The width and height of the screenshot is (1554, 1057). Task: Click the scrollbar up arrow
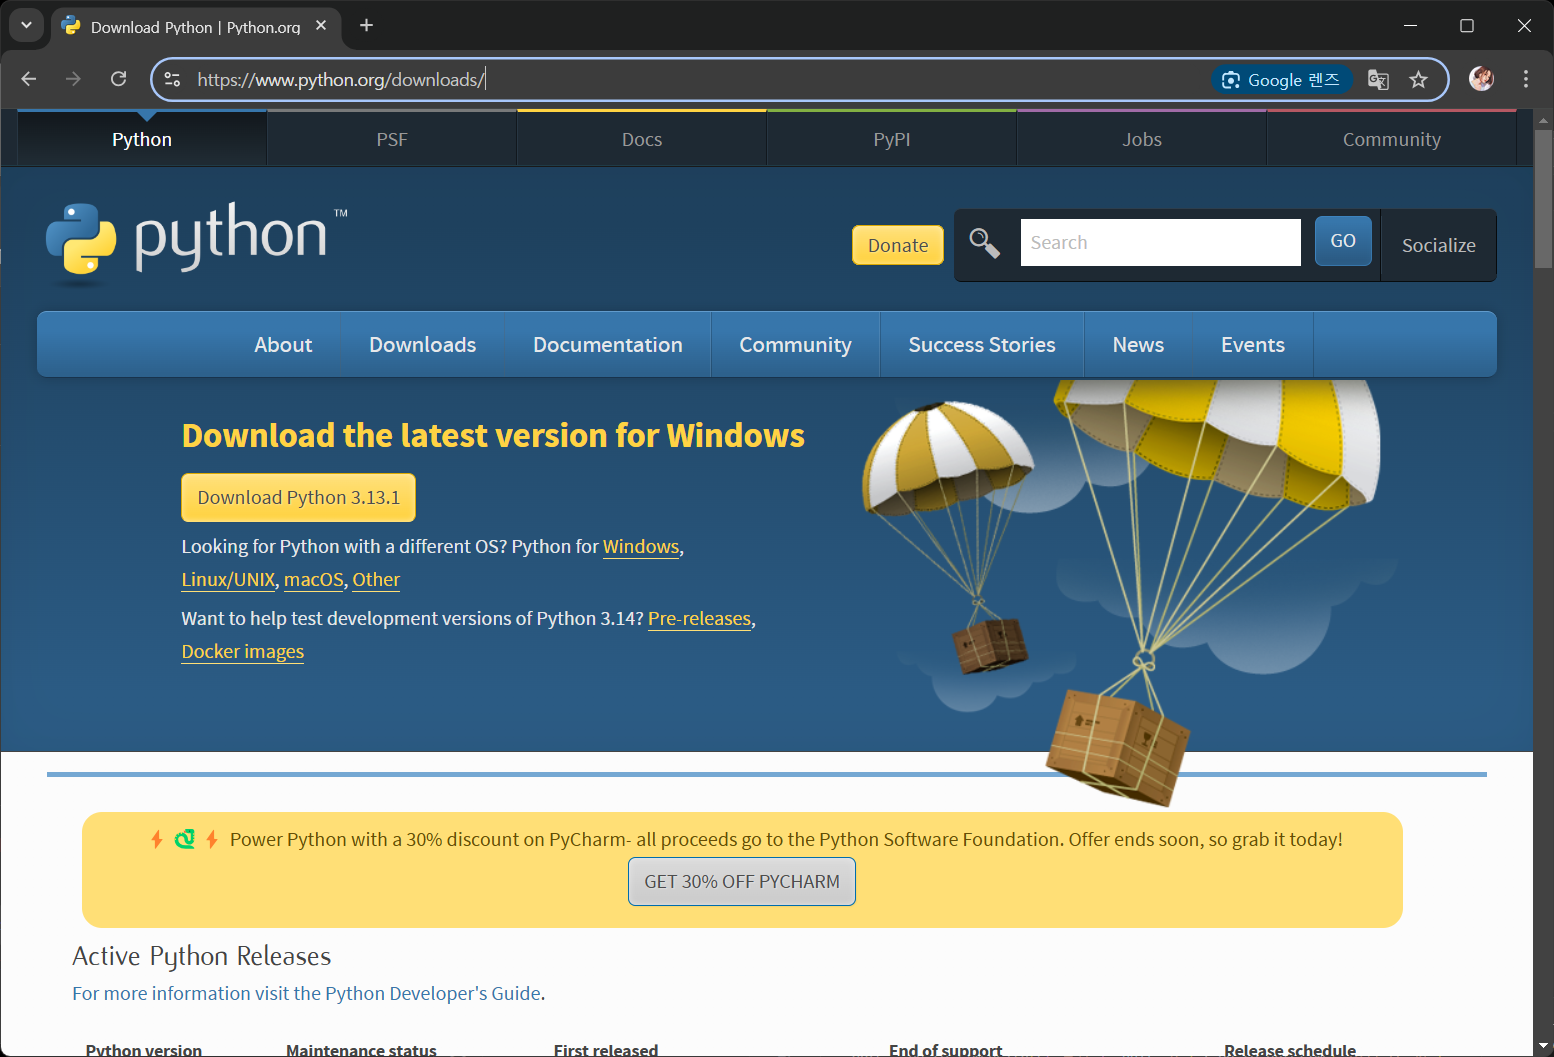click(1543, 119)
